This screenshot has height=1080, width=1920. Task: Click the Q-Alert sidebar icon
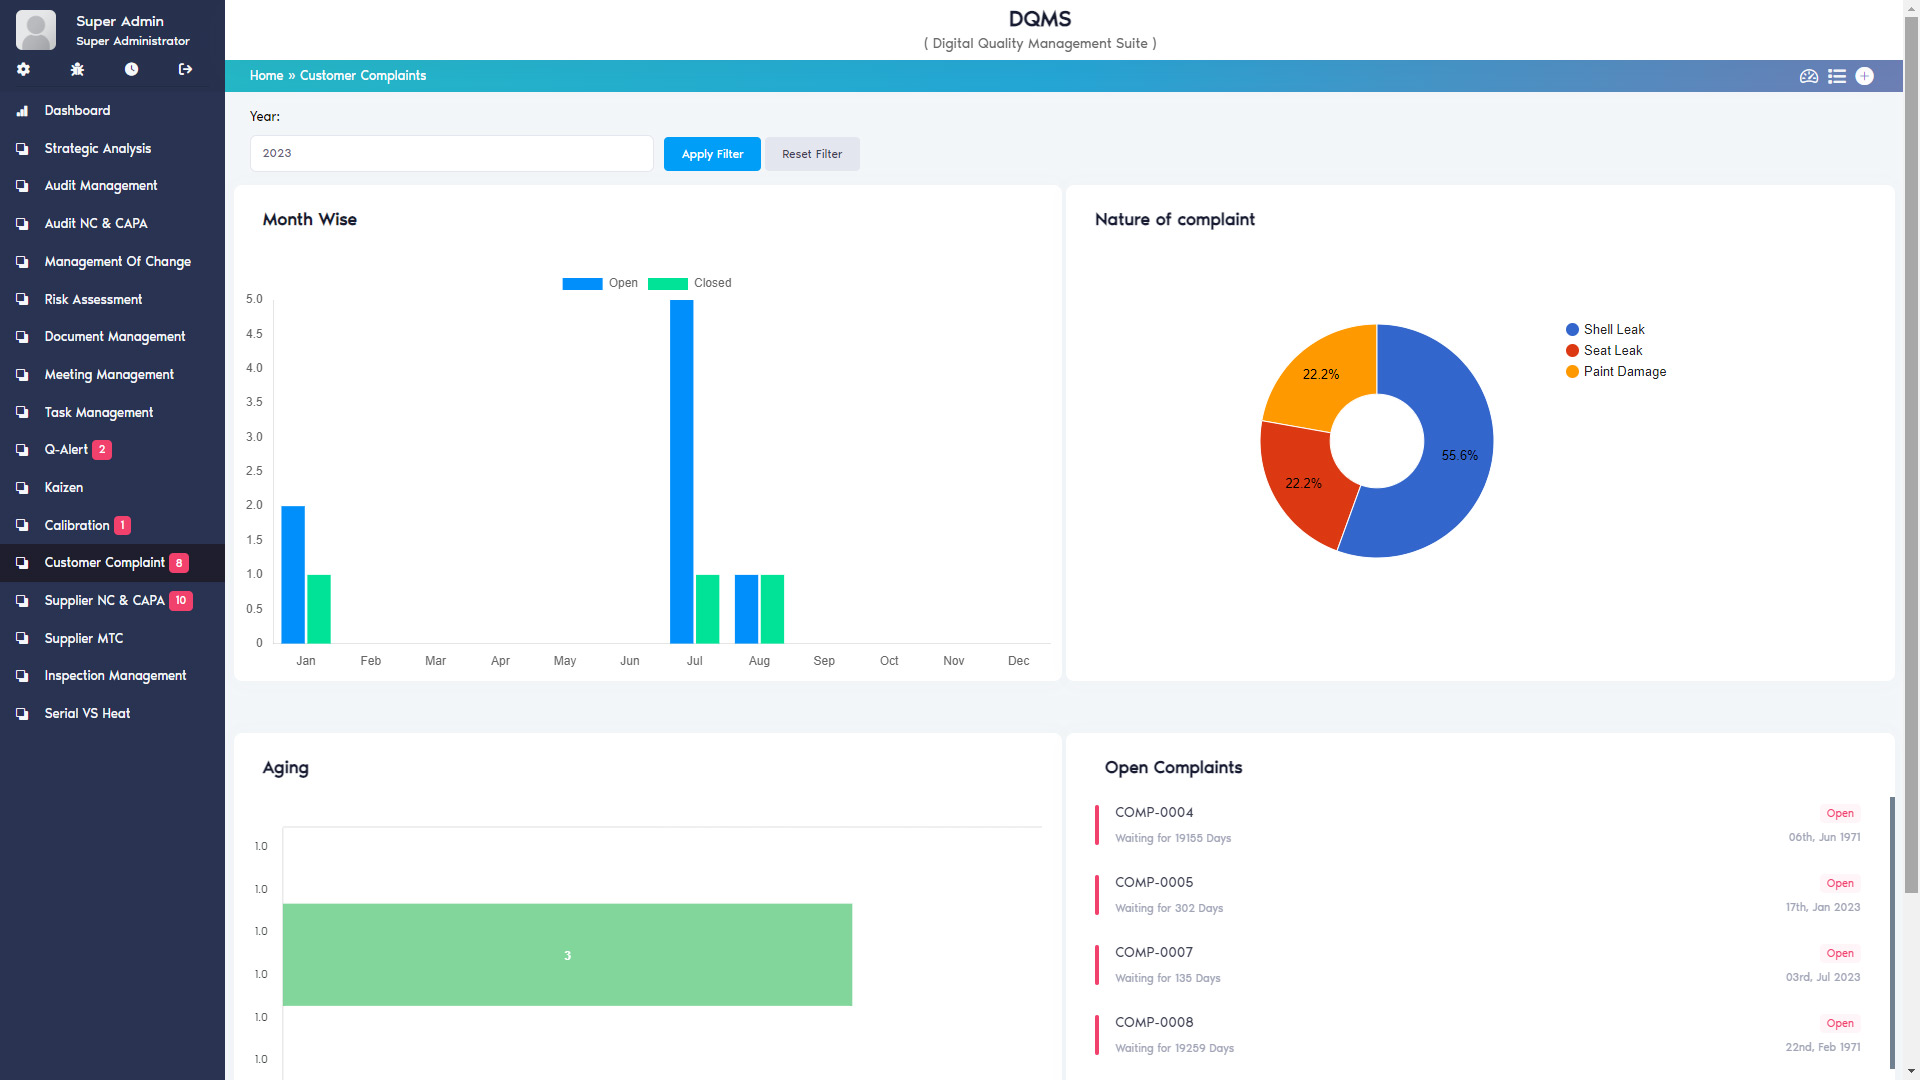22,450
